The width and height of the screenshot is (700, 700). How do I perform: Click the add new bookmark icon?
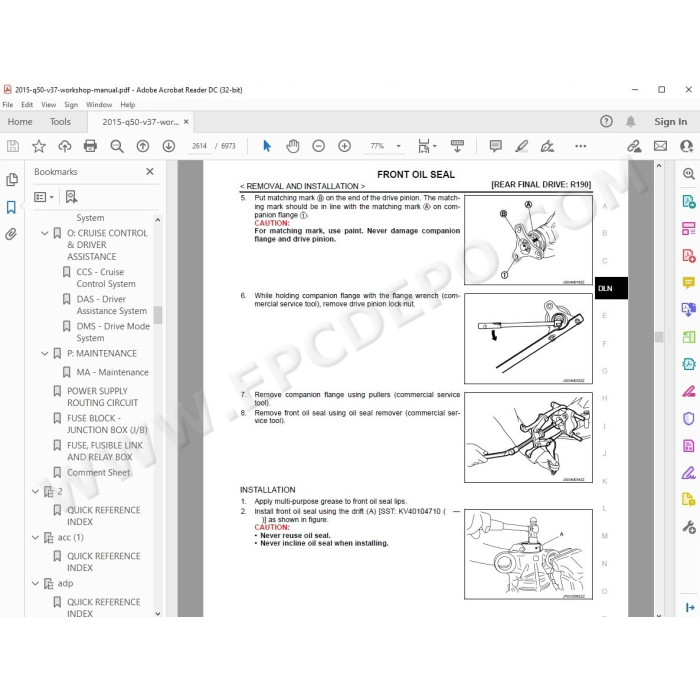coord(71,197)
